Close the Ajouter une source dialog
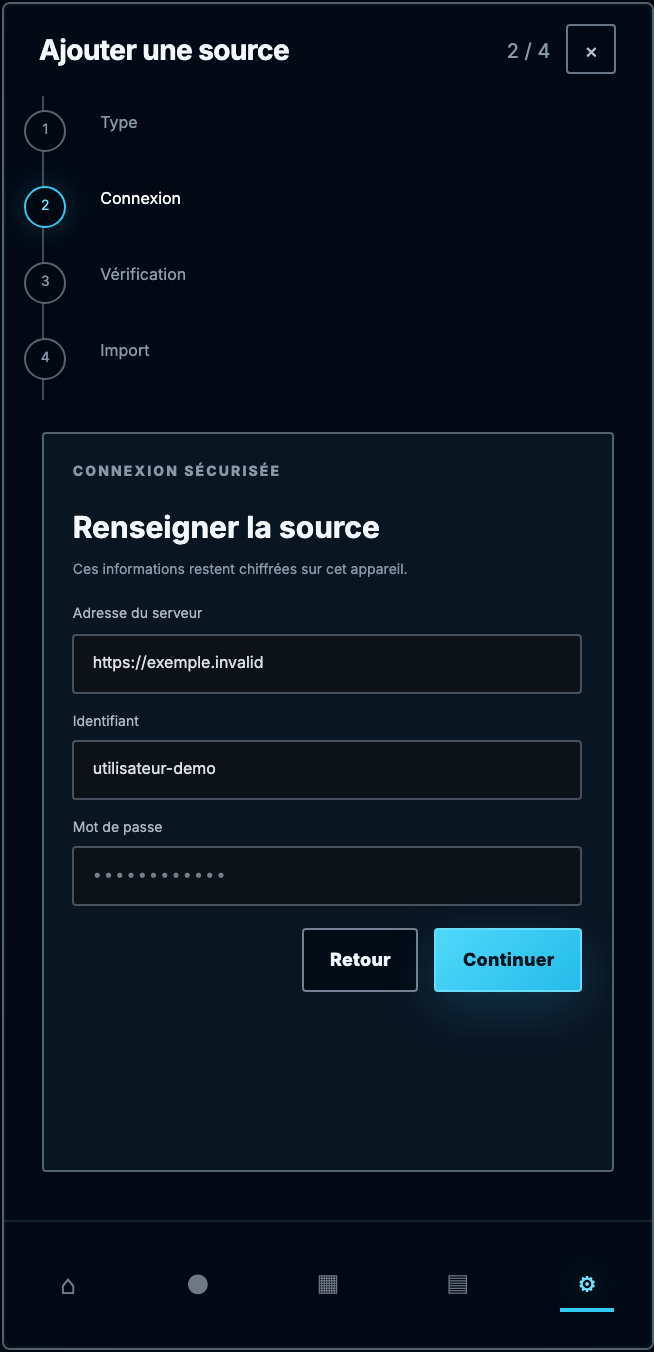 pyautogui.click(x=591, y=50)
